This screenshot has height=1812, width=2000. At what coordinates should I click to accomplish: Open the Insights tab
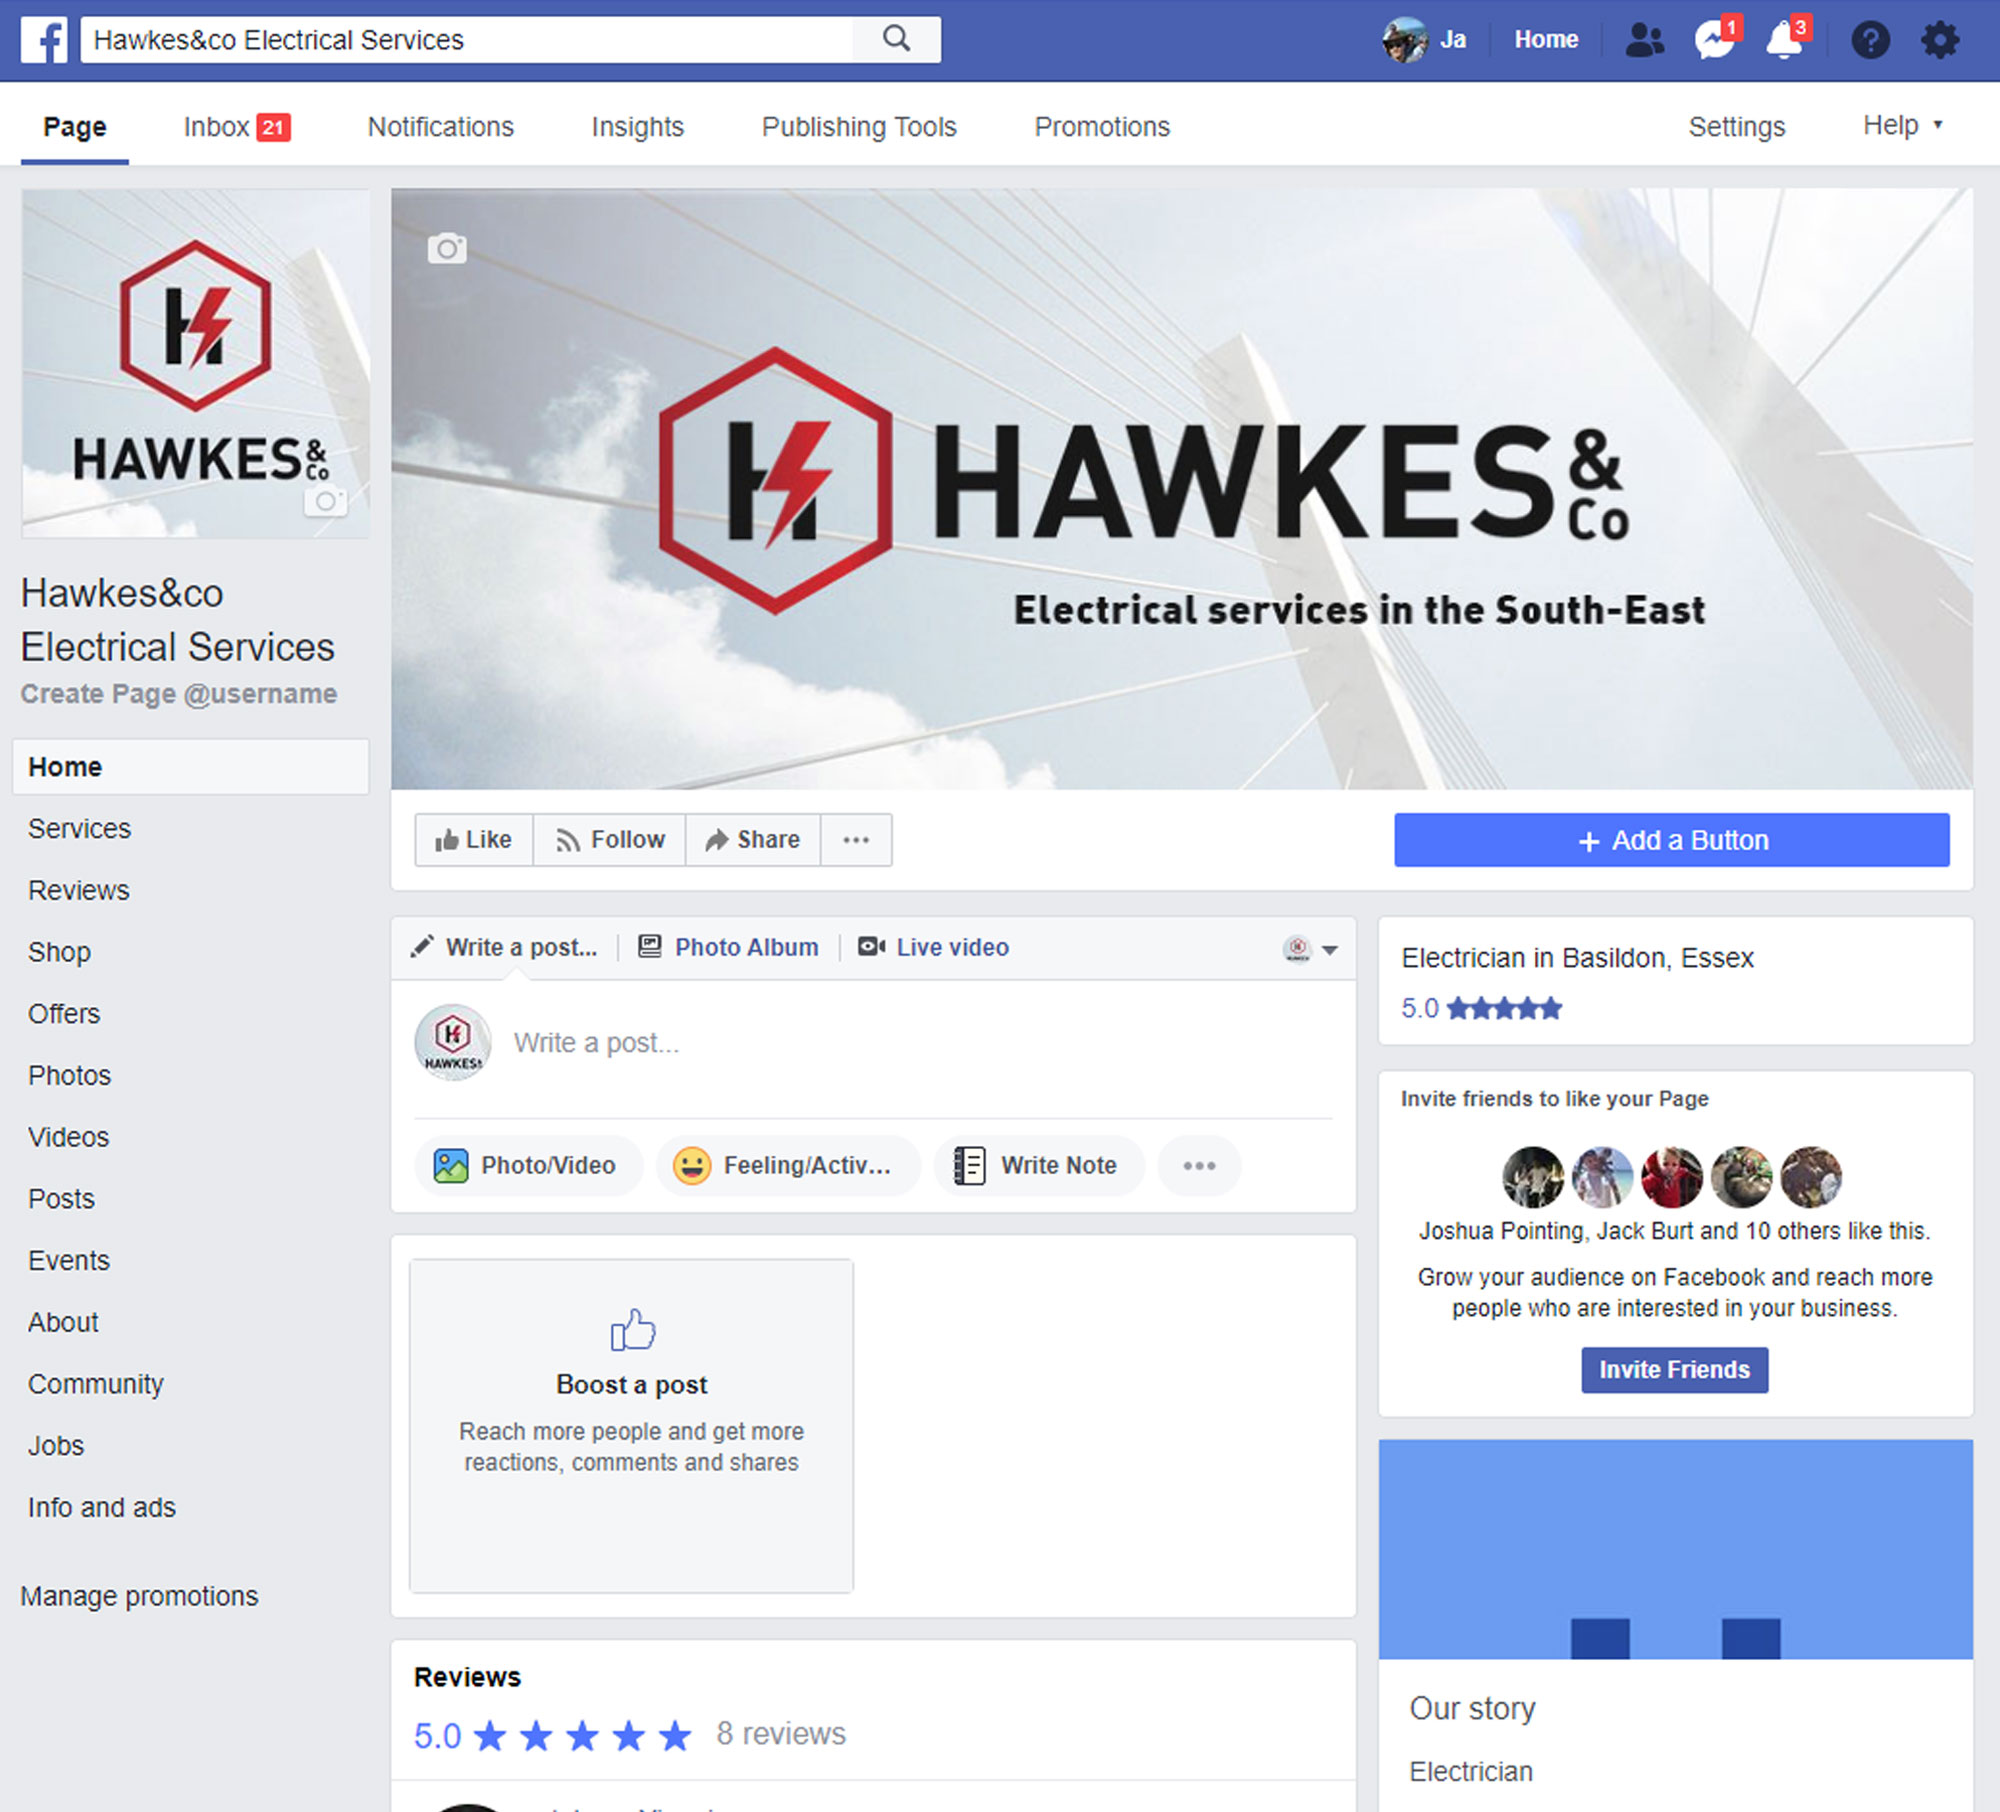point(638,127)
